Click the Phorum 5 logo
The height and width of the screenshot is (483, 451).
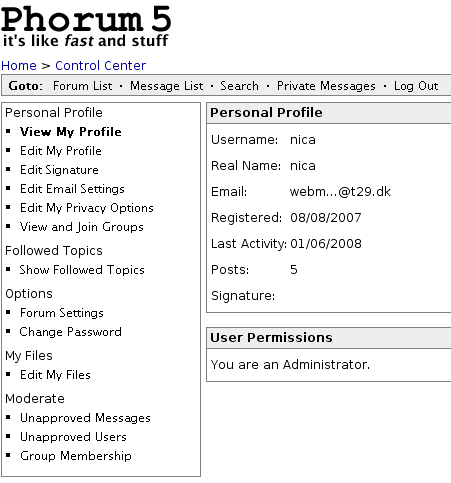click(86, 26)
